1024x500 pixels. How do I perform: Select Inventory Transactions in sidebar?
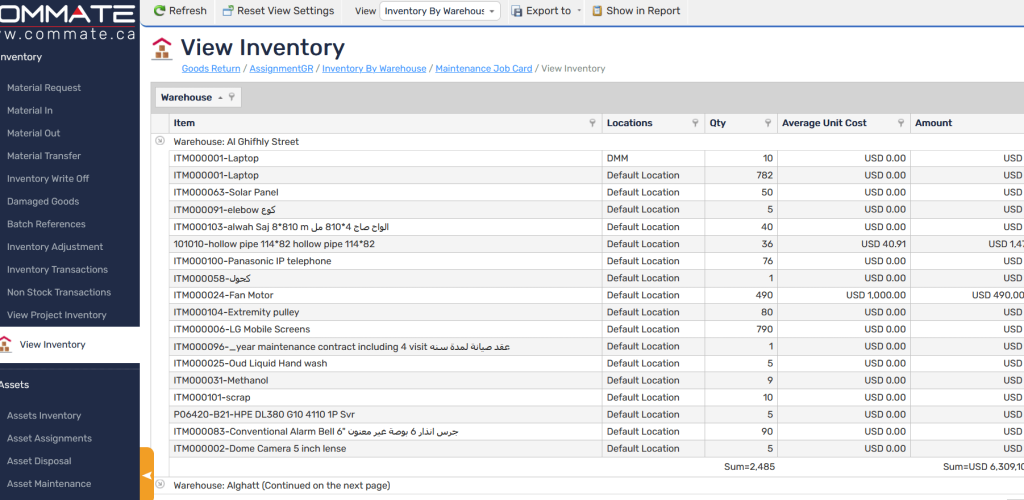pyautogui.click(x=57, y=270)
